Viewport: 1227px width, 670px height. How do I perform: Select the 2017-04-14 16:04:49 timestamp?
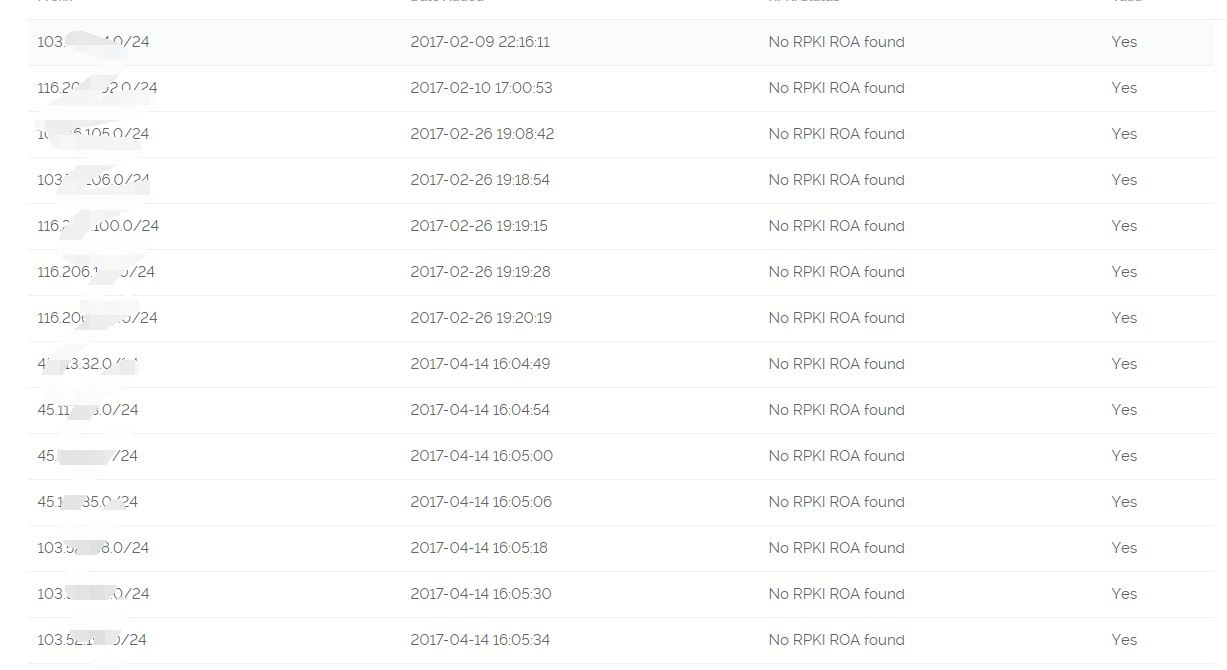(x=480, y=364)
